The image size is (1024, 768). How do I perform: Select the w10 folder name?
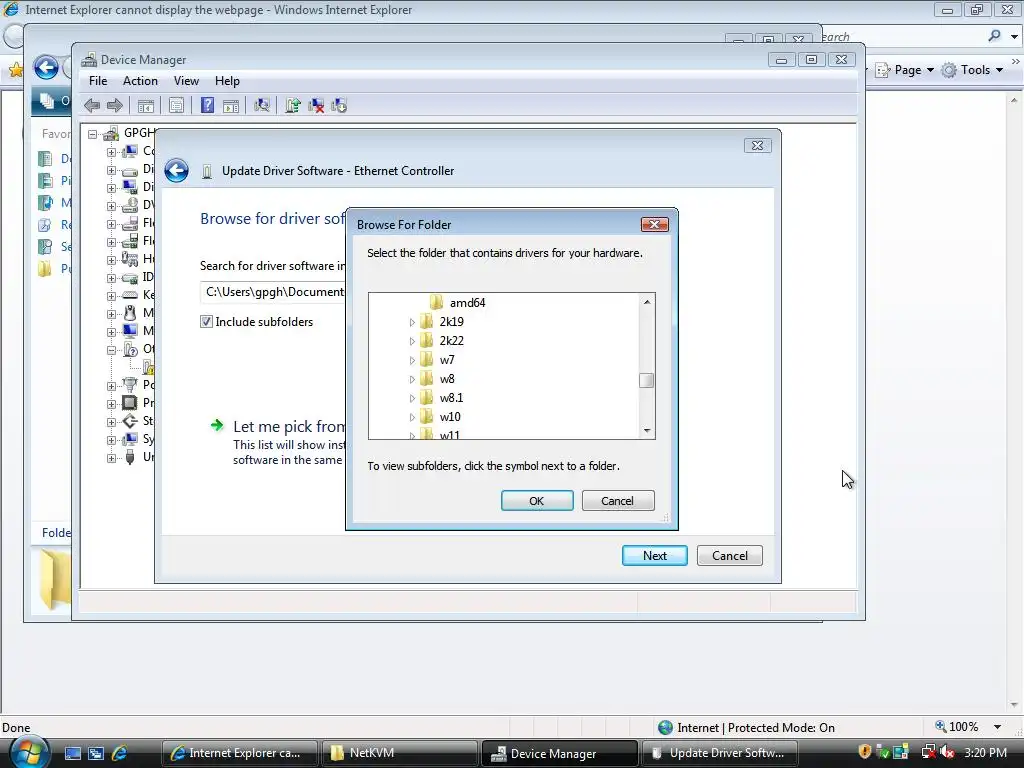(450, 417)
